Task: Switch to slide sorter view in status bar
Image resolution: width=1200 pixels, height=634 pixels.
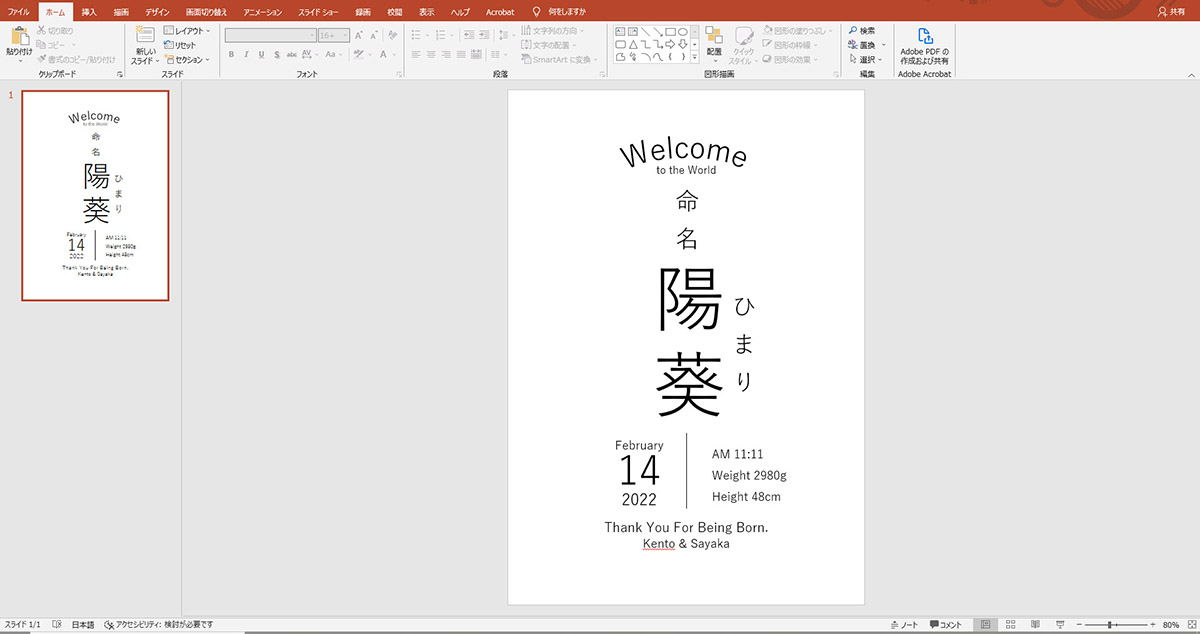Action: point(1010,625)
